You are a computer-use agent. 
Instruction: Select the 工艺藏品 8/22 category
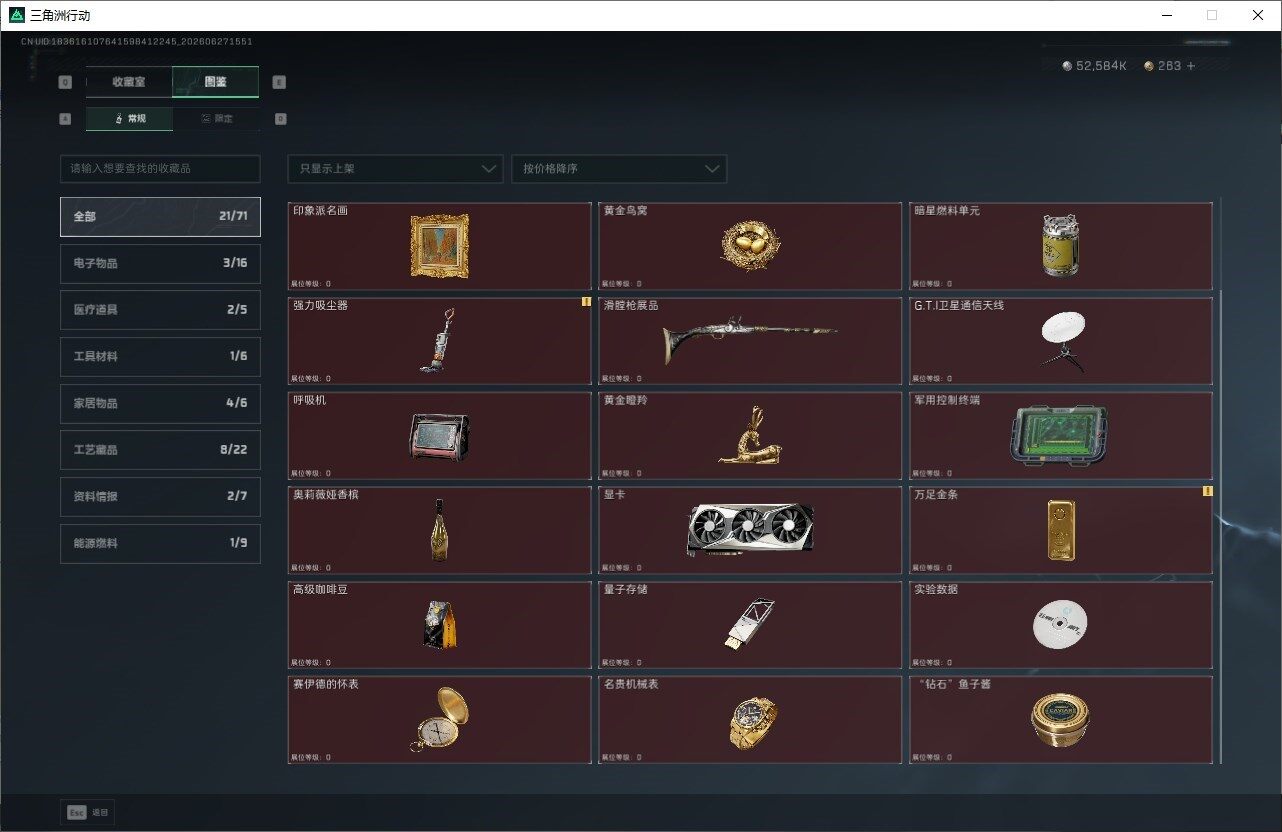click(160, 450)
